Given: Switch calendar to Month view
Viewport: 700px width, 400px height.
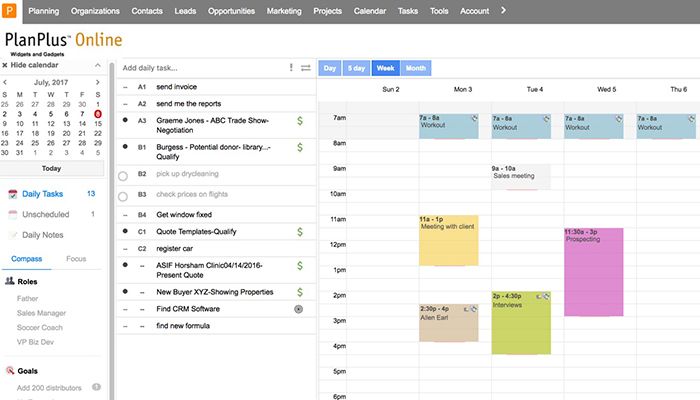Looking at the screenshot, I should coord(415,68).
